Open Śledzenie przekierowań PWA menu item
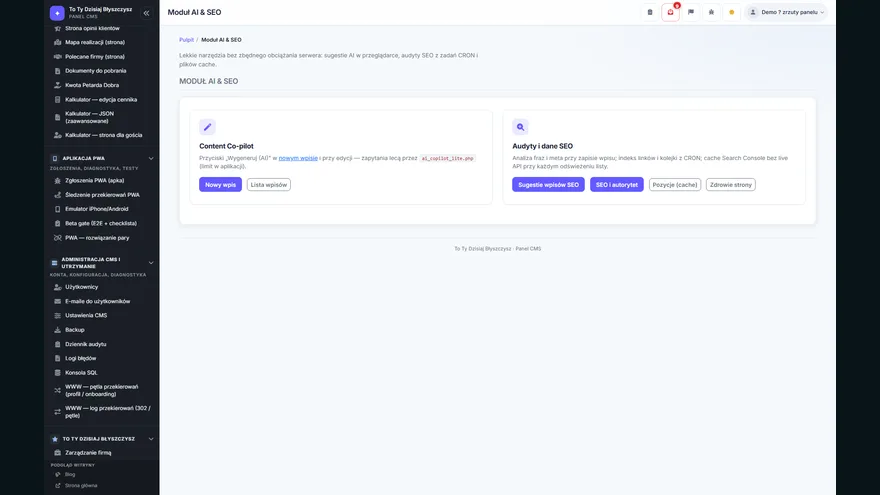Image resolution: width=880 pixels, height=495 pixels. point(102,195)
